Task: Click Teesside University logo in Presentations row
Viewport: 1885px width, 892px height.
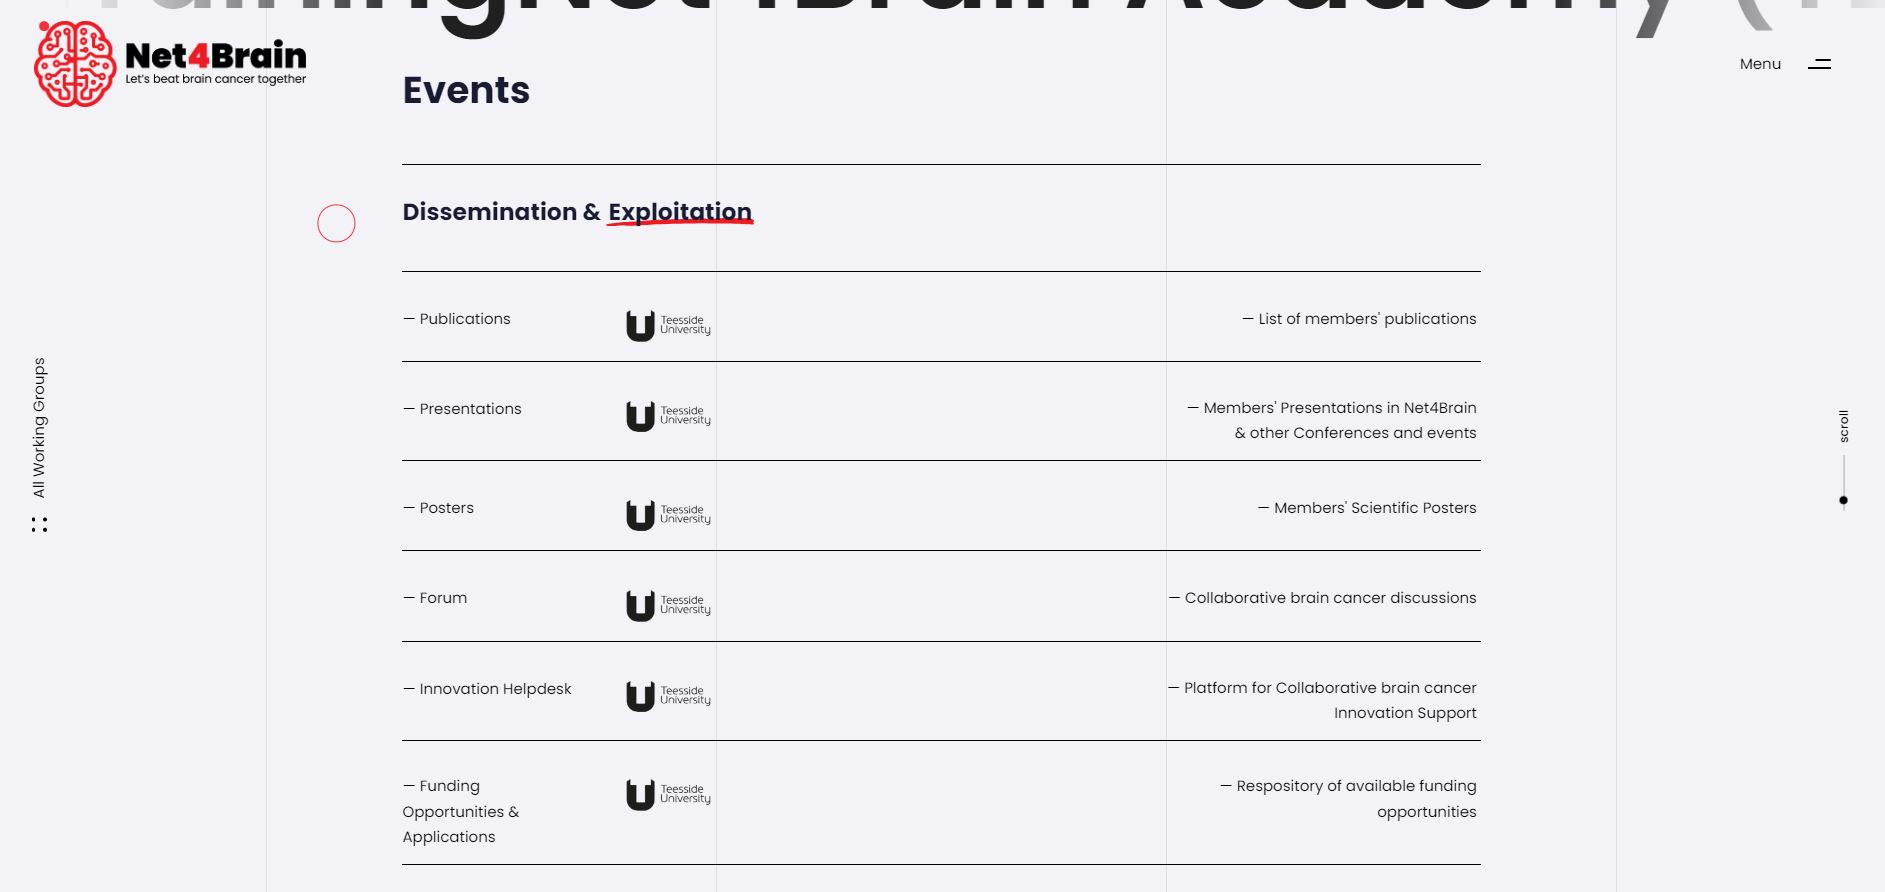Action: click(x=668, y=416)
